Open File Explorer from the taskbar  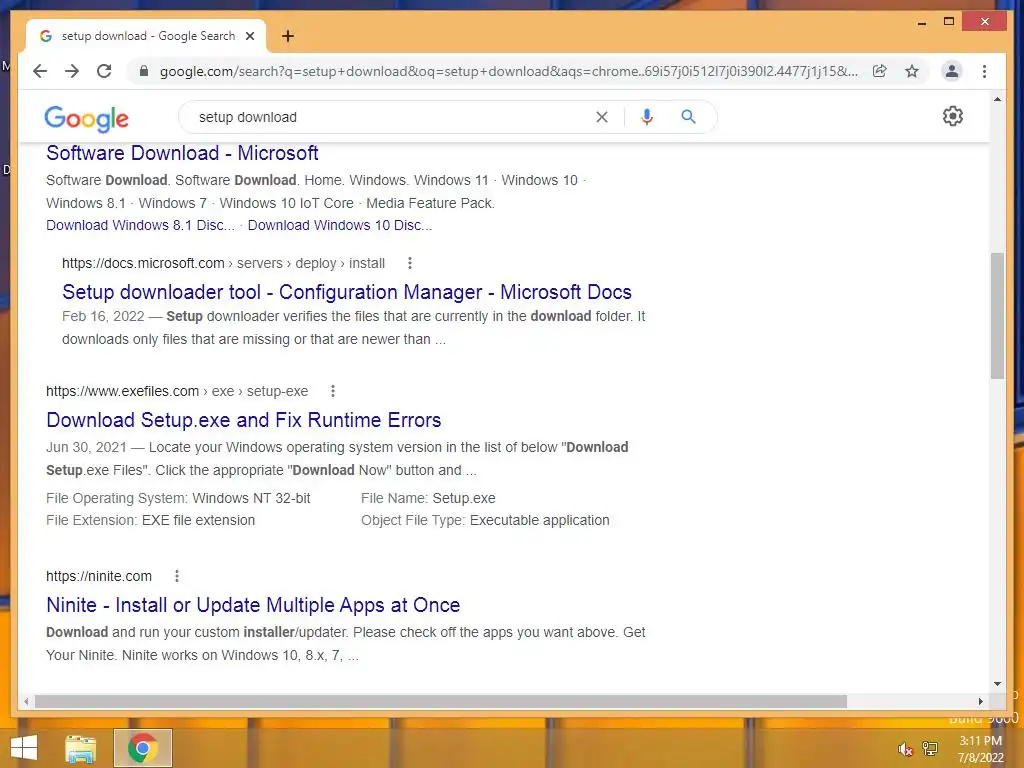coord(81,748)
